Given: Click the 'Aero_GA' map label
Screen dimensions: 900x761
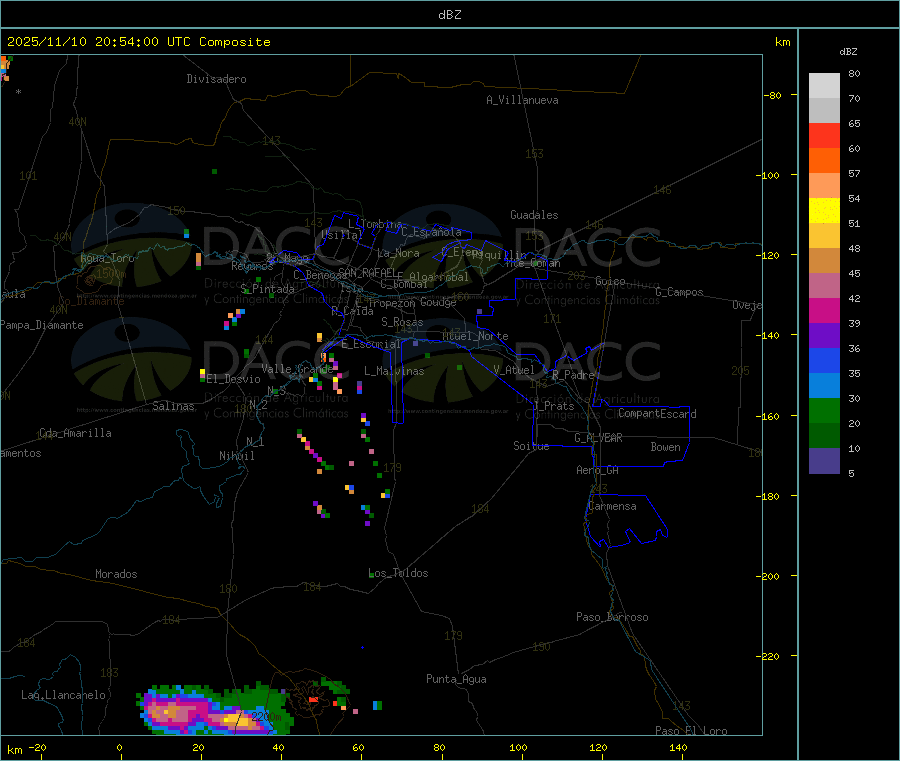Looking at the screenshot, I should pos(598,470).
